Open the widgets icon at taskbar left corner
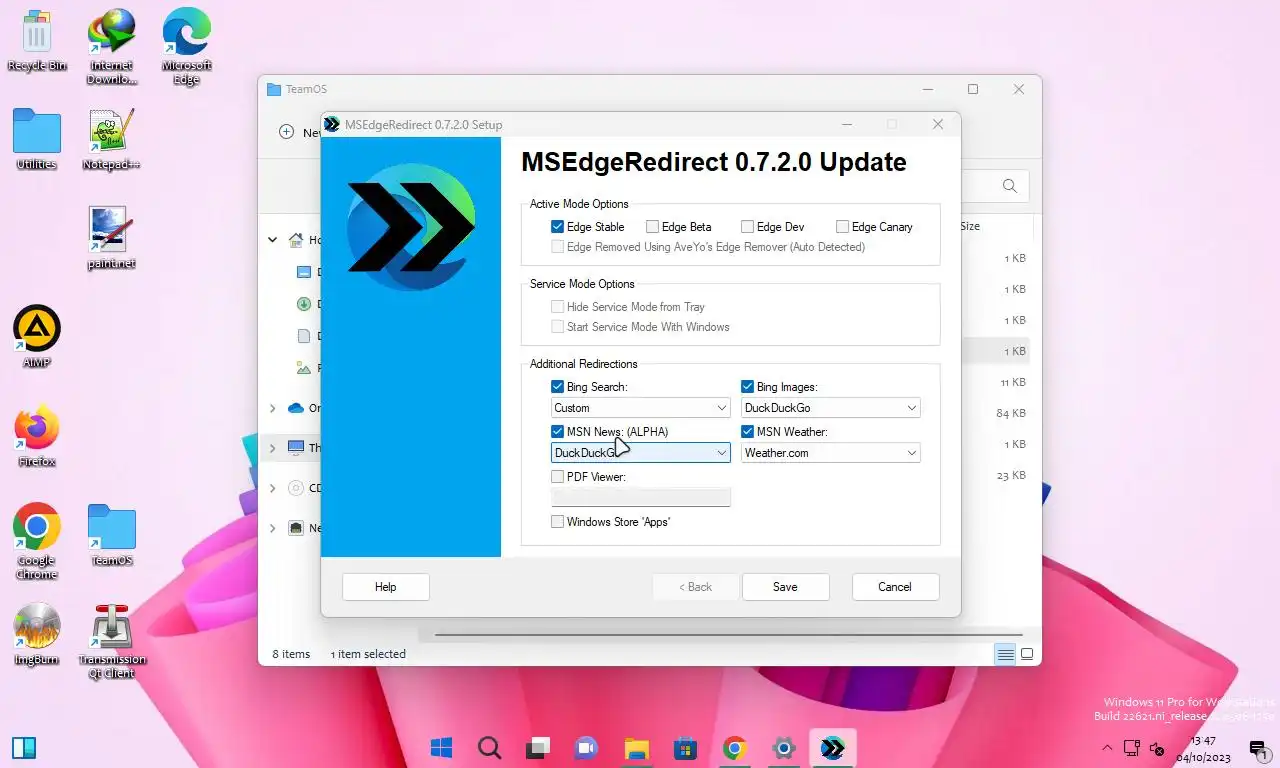The image size is (1280, 768). (24, 747)
